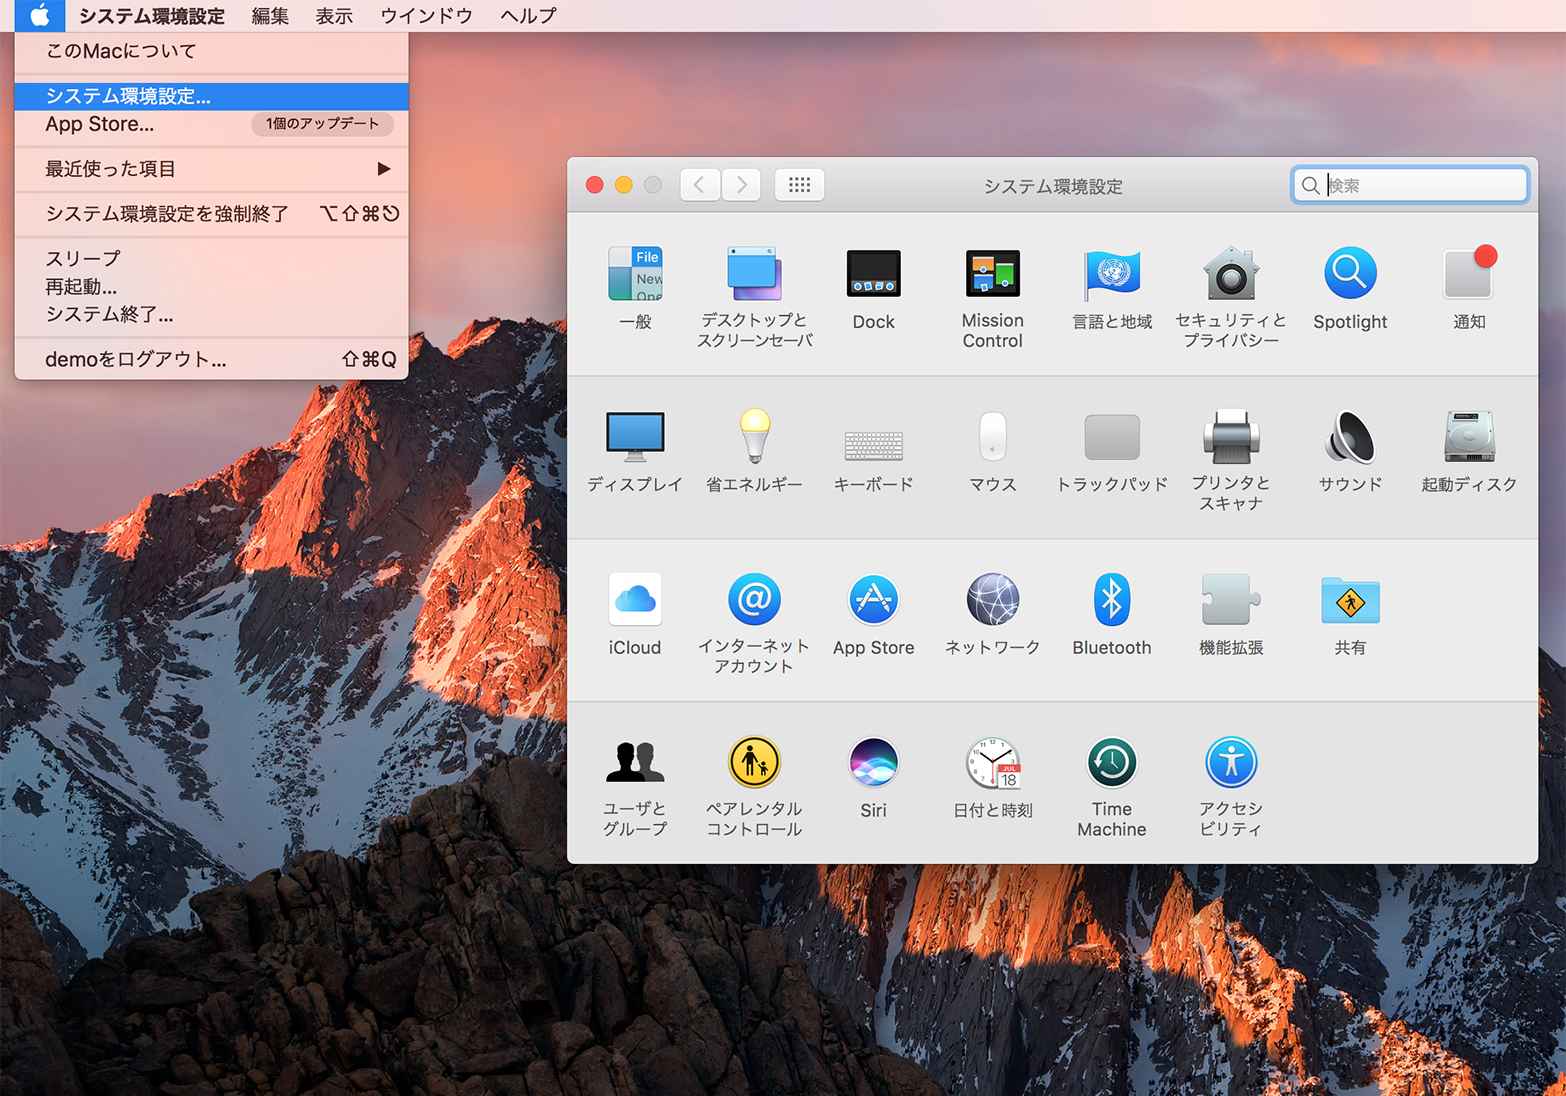Open 通知 (Notifications) preferences

[x=1469, y=273]
